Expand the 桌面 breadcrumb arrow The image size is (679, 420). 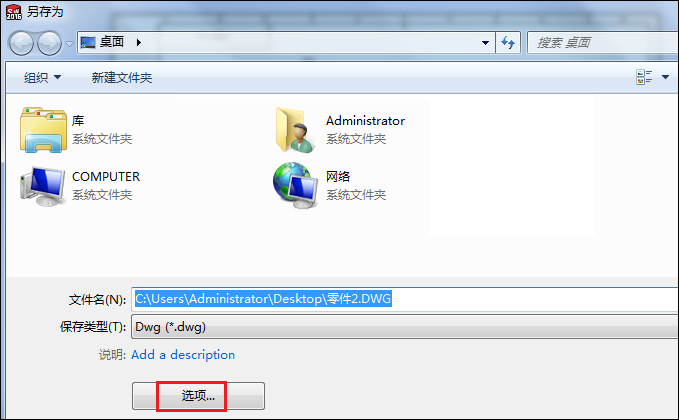coord(139,42)
